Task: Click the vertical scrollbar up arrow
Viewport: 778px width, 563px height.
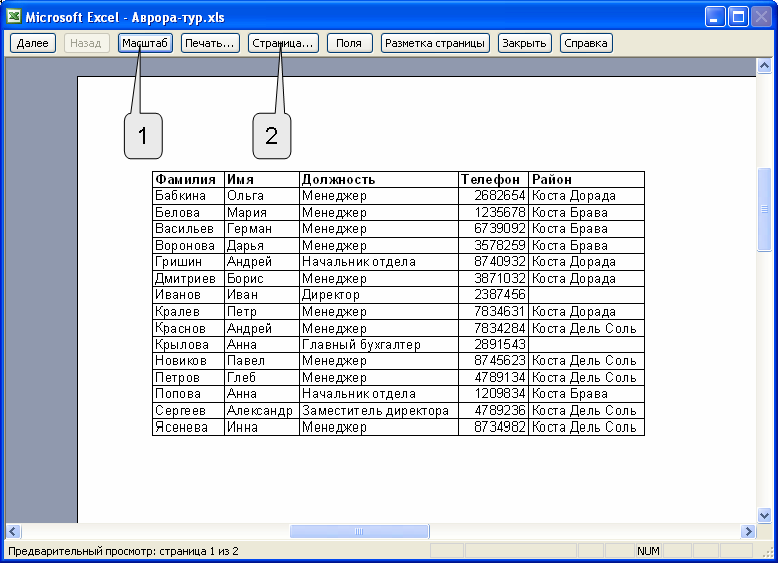Action: (x=764, y=65)
